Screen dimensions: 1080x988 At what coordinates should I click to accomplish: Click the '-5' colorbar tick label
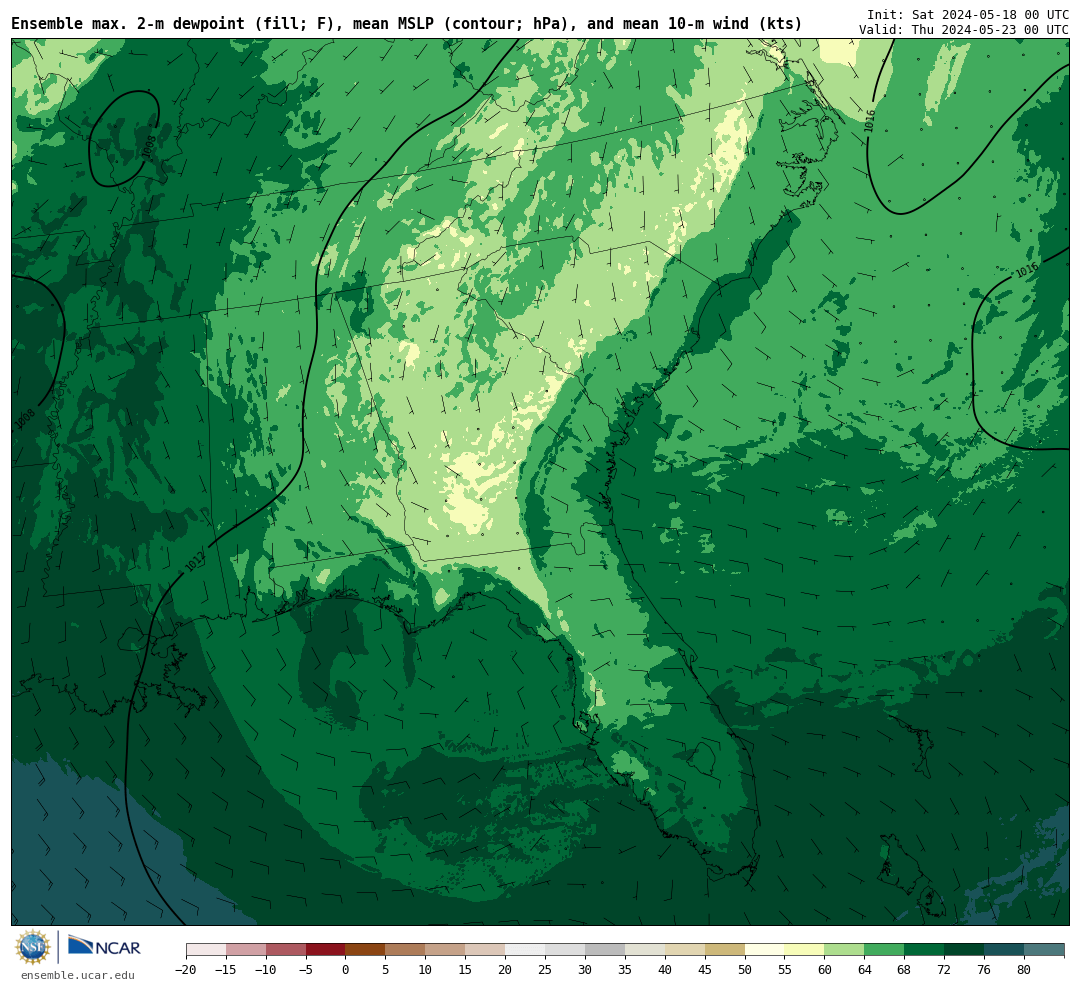[x=306, y=970]
